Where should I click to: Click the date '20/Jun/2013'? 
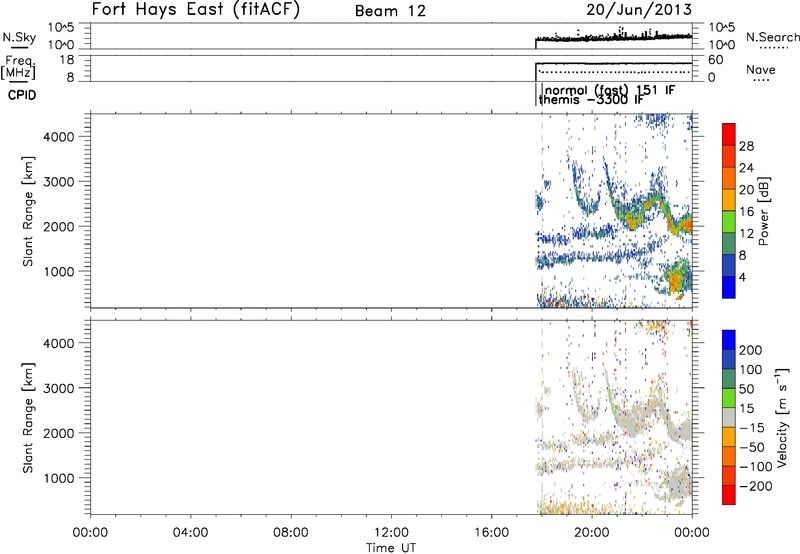[x=639, y=10]
